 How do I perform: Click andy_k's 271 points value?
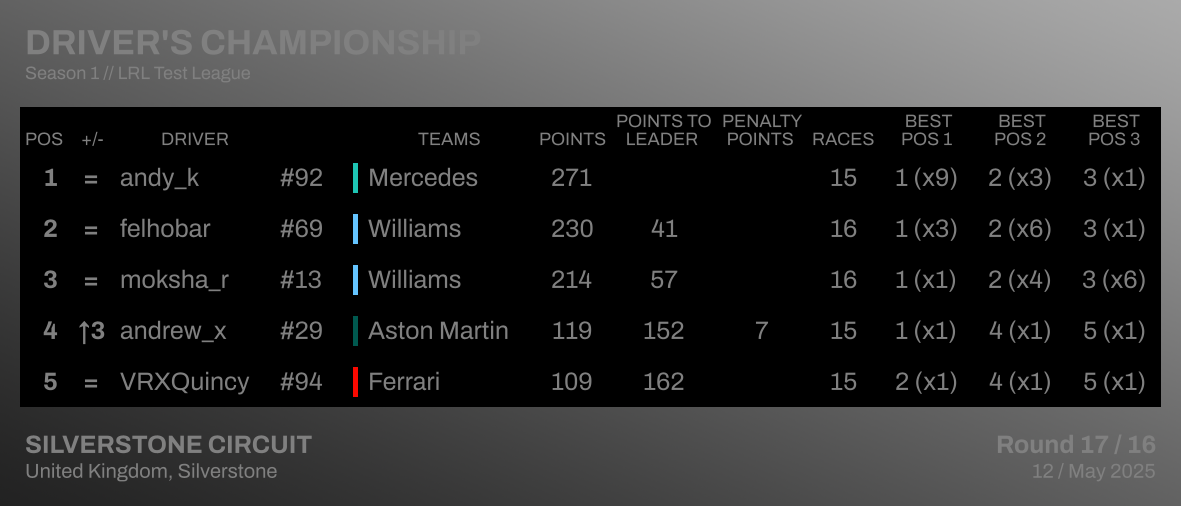[x=571, y=178]
